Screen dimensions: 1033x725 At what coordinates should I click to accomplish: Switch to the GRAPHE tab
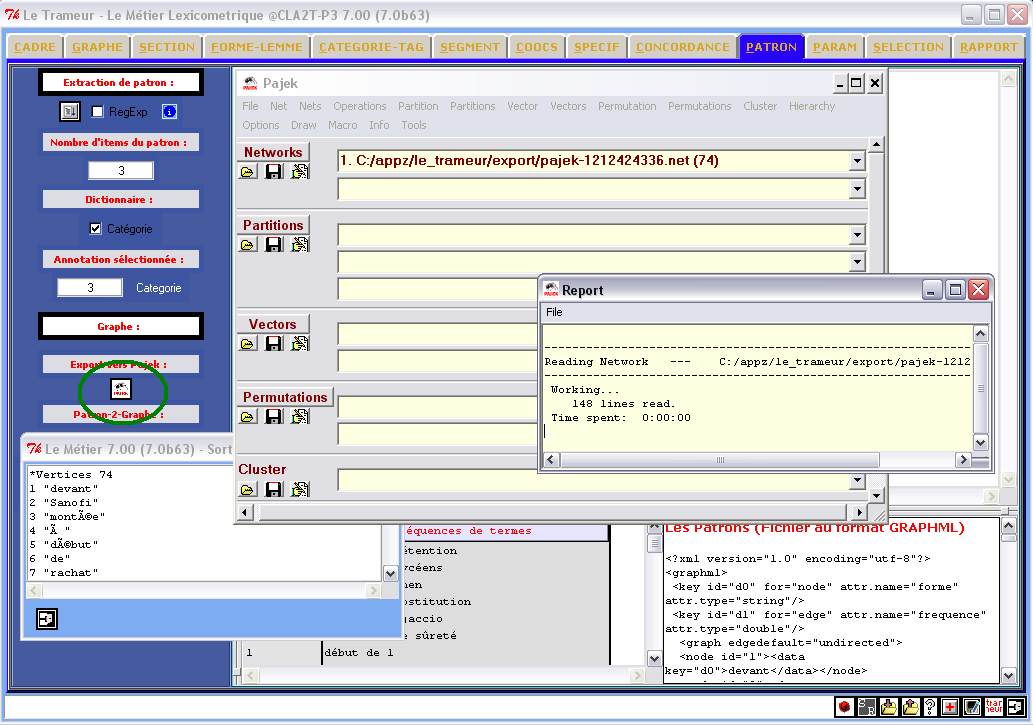98,47
